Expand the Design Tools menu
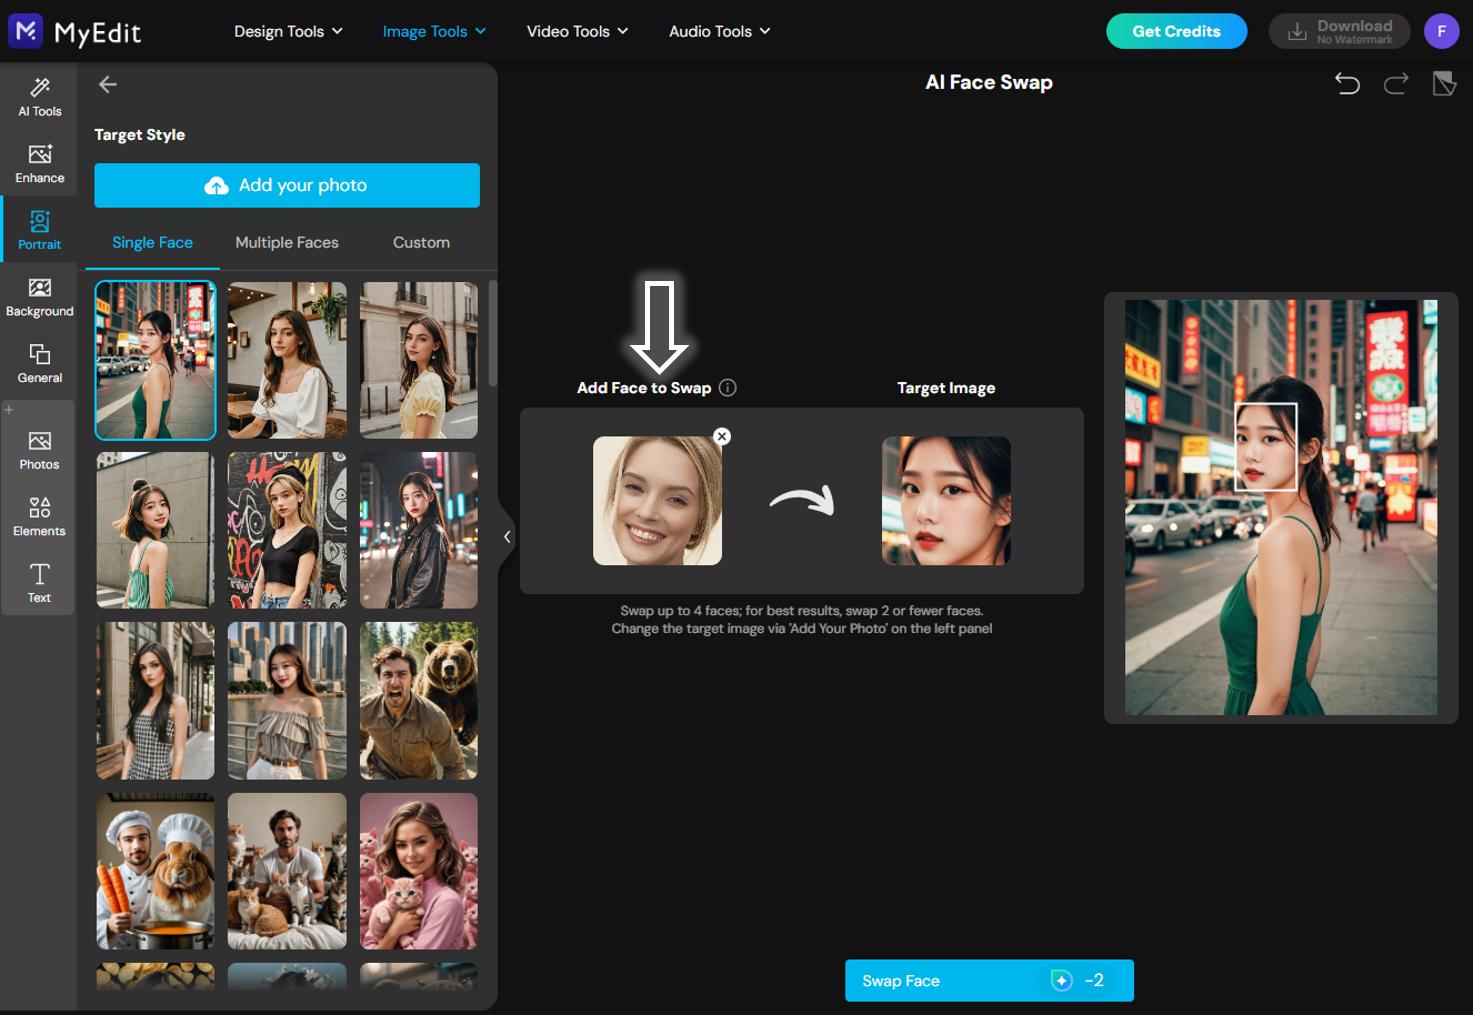This screenshot has height=1015, width=1473. click(288, 31)
